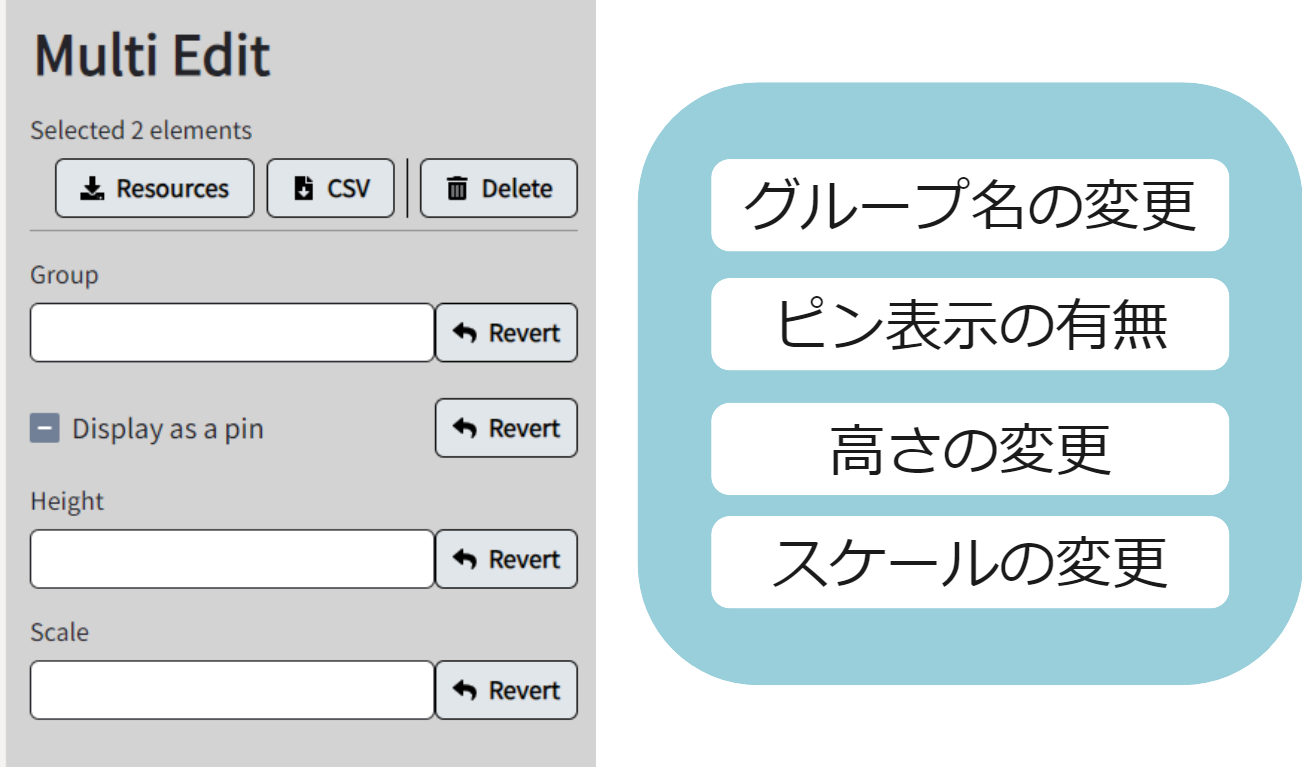Image resolution: width=1302 pixels, height=767 pixels.
Task: Click the CSV file export icon
Action: tap(304, 189)
